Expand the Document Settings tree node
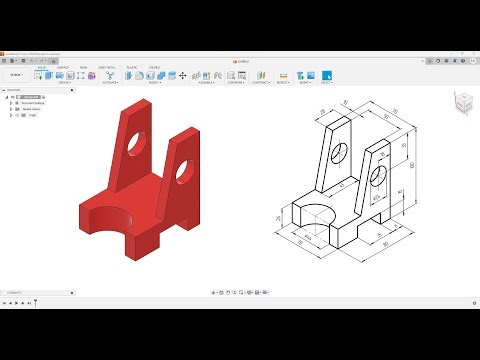 [11, 103]
